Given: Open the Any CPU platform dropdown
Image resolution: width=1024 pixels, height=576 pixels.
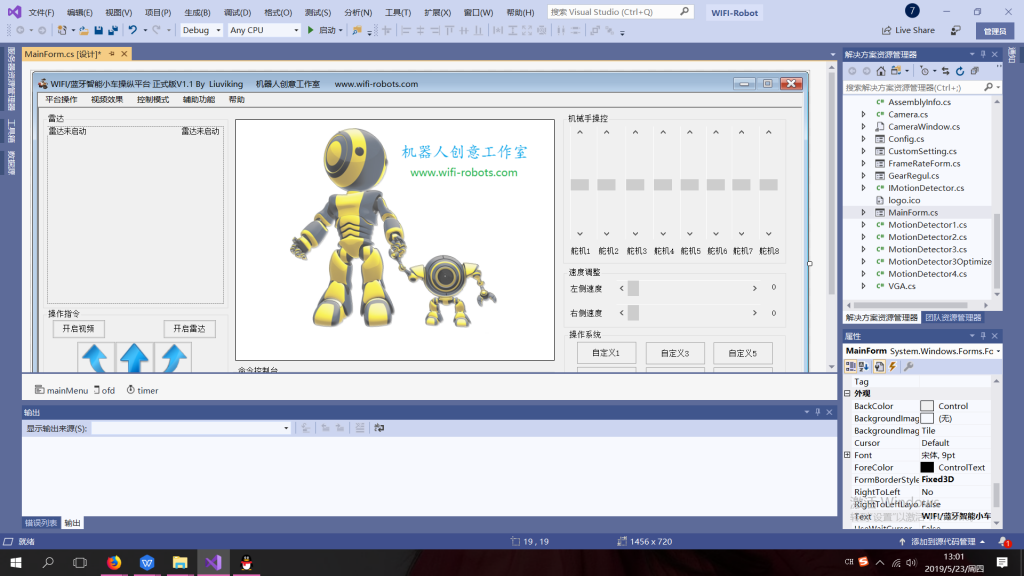Looking at the screenshot, I should [264, 30].
